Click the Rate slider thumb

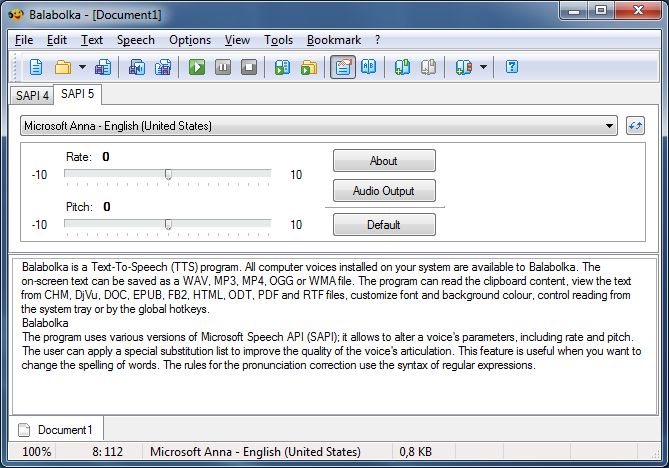[x=169, y=174]
